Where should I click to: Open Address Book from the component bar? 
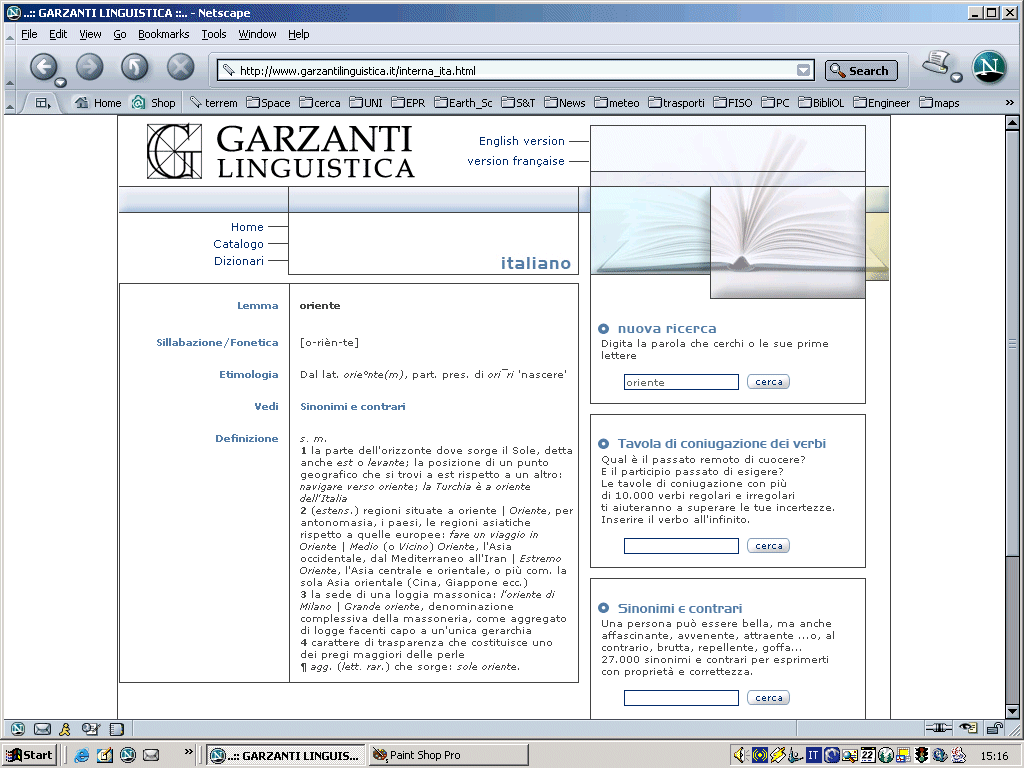(116, 729)
